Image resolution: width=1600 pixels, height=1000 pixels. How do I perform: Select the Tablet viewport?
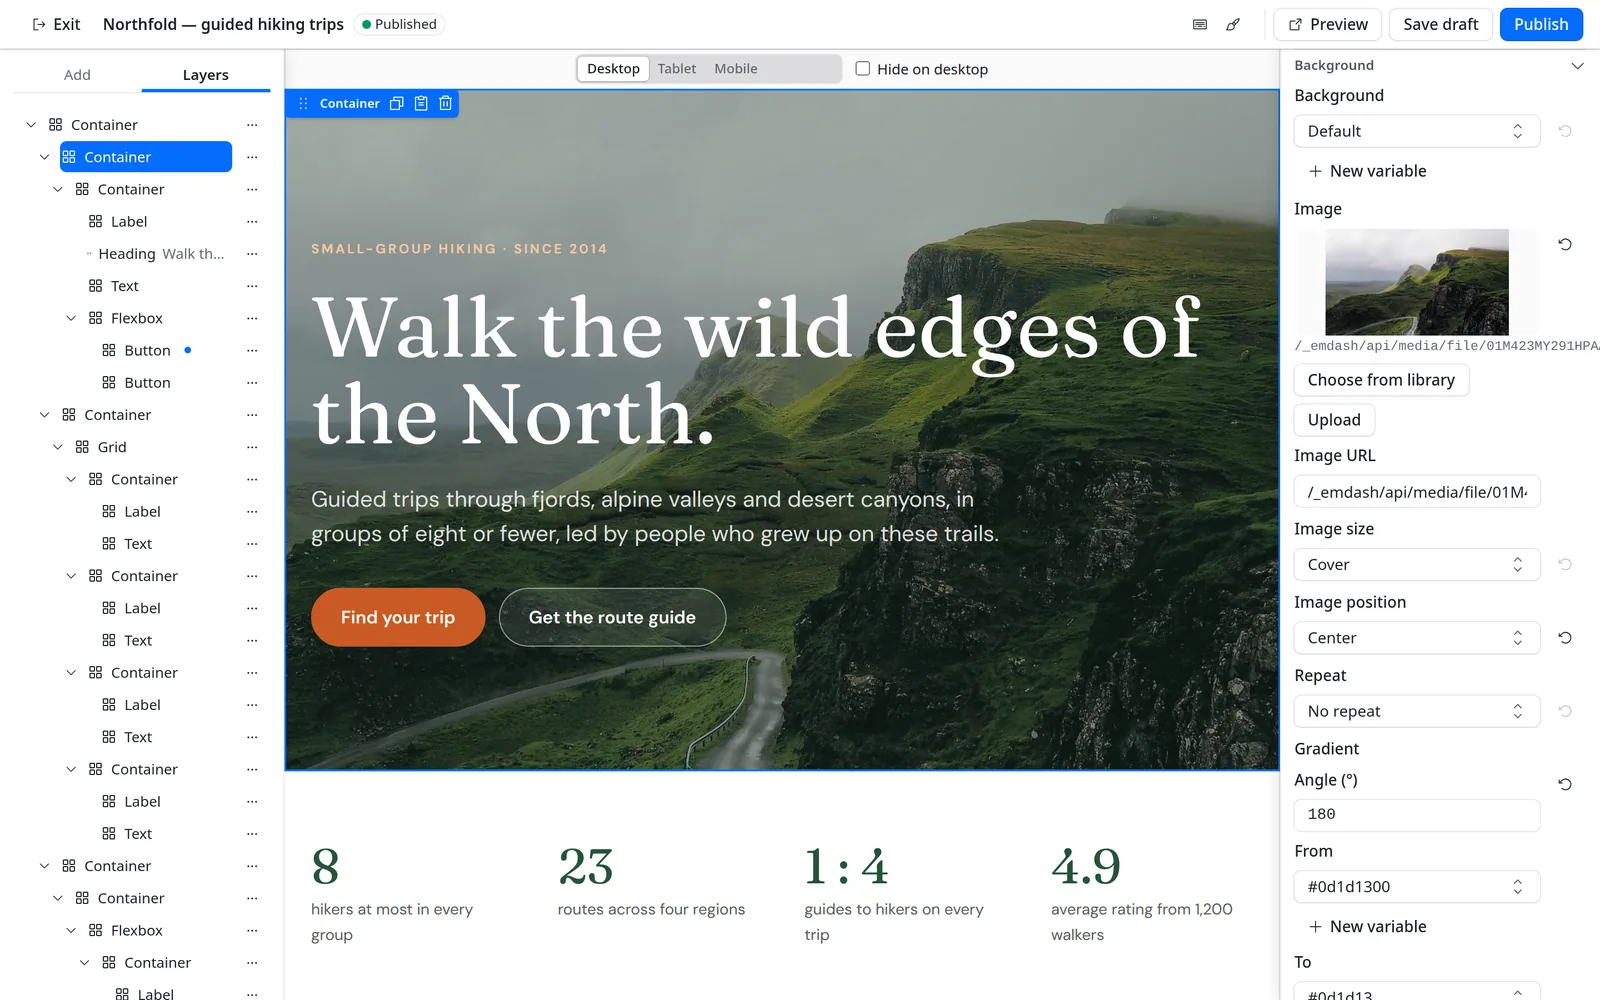click(x=677, y=69)
